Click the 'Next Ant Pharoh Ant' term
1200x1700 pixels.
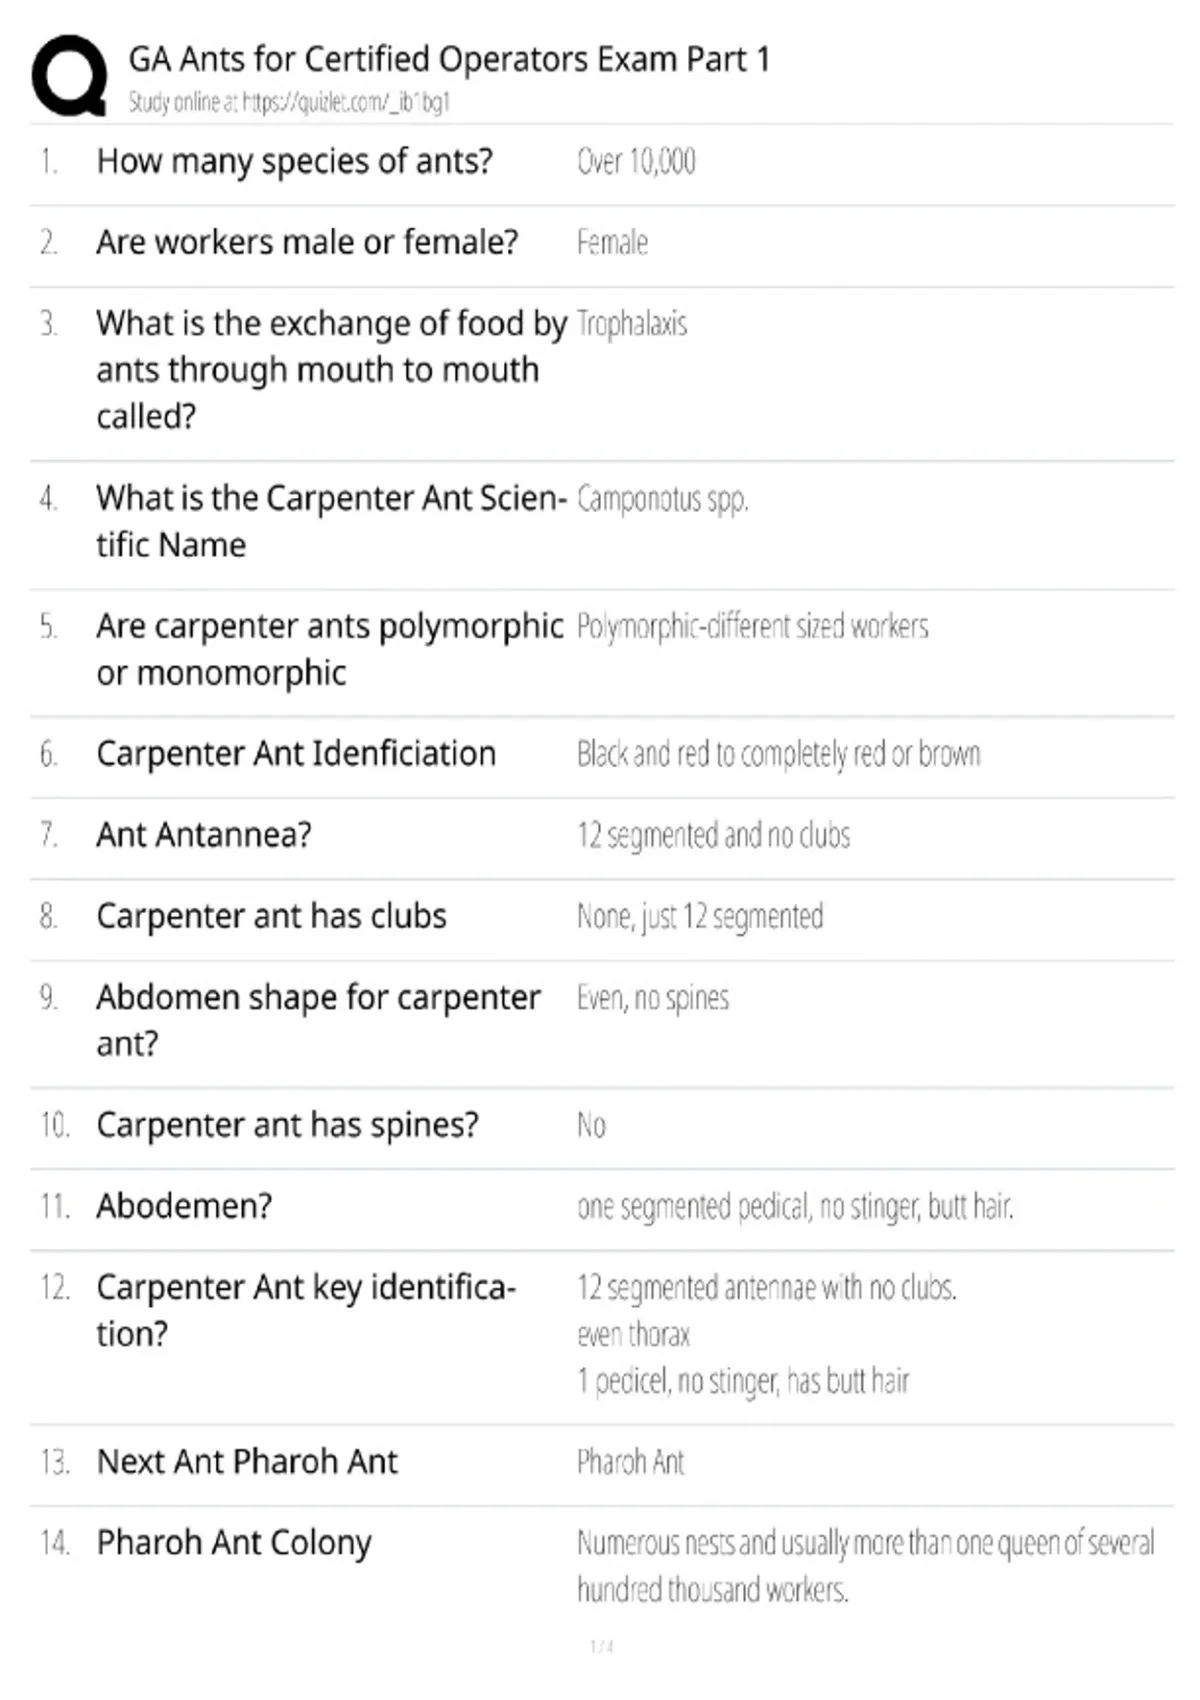tap(247, 1462)
